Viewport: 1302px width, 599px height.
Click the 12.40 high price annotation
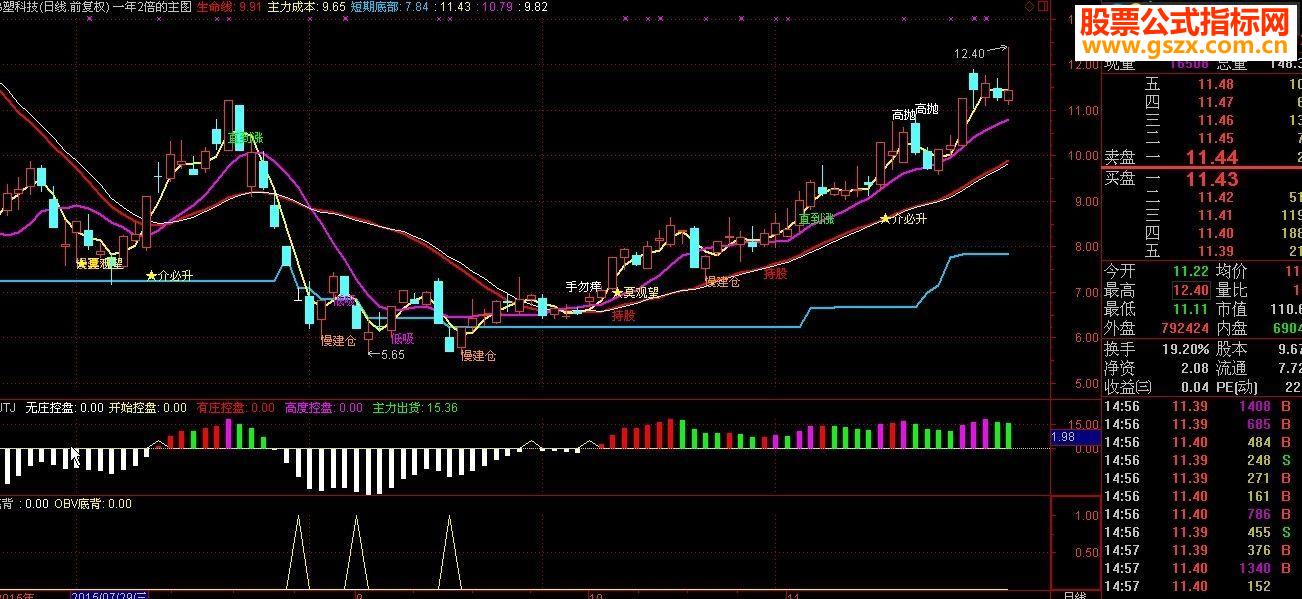pyautogui.click(x=969, y=53)
